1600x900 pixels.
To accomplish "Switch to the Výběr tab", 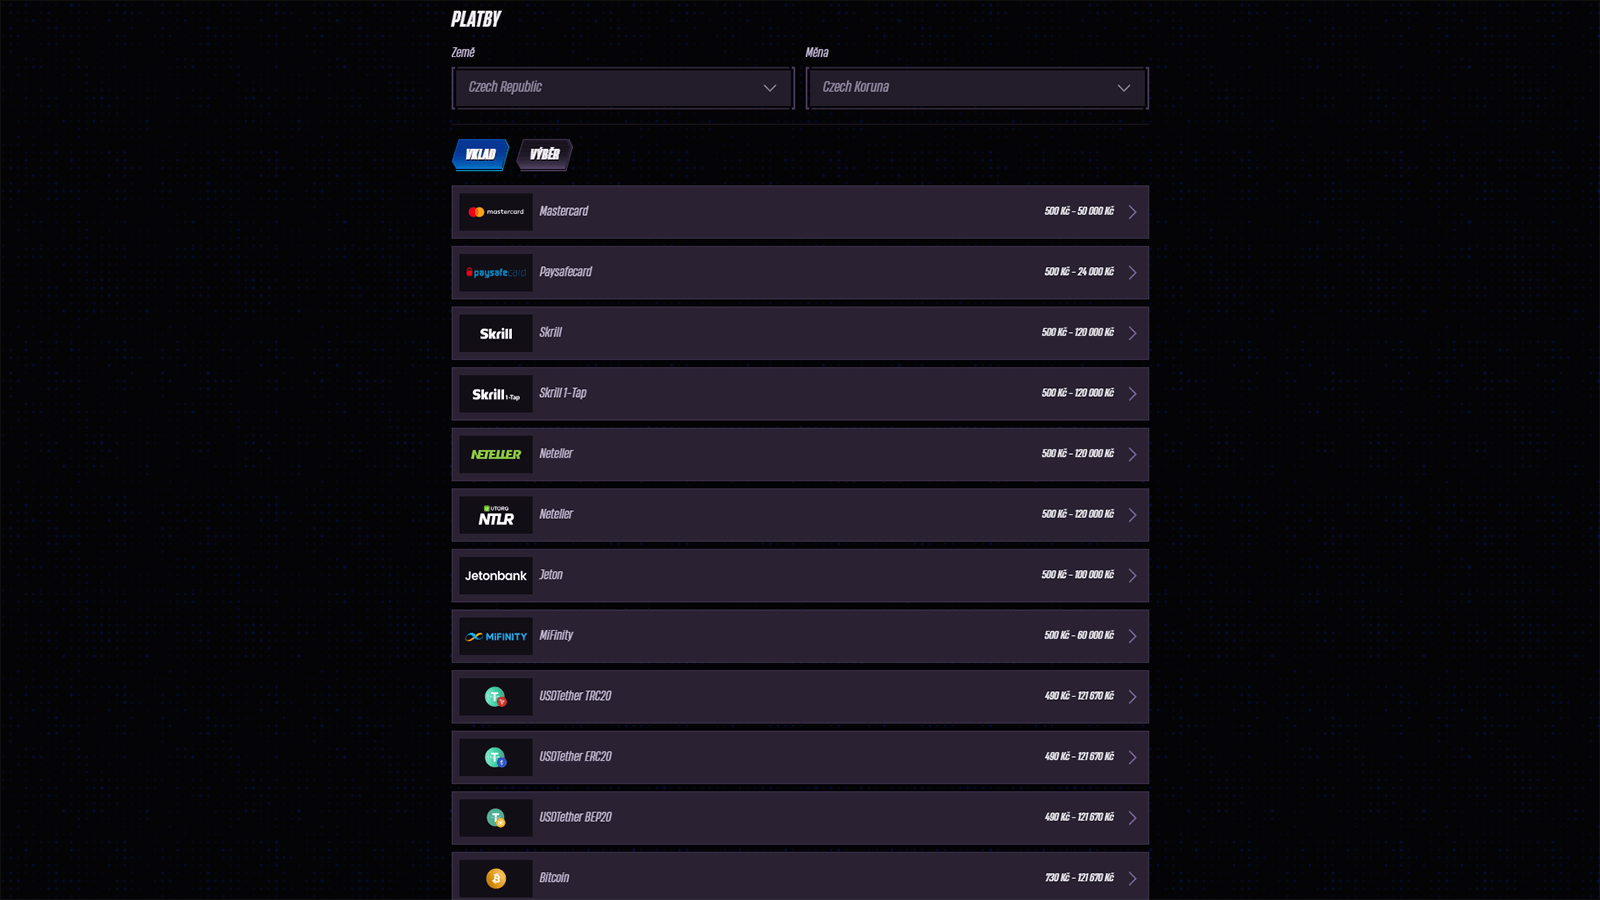I will [545, 154].
